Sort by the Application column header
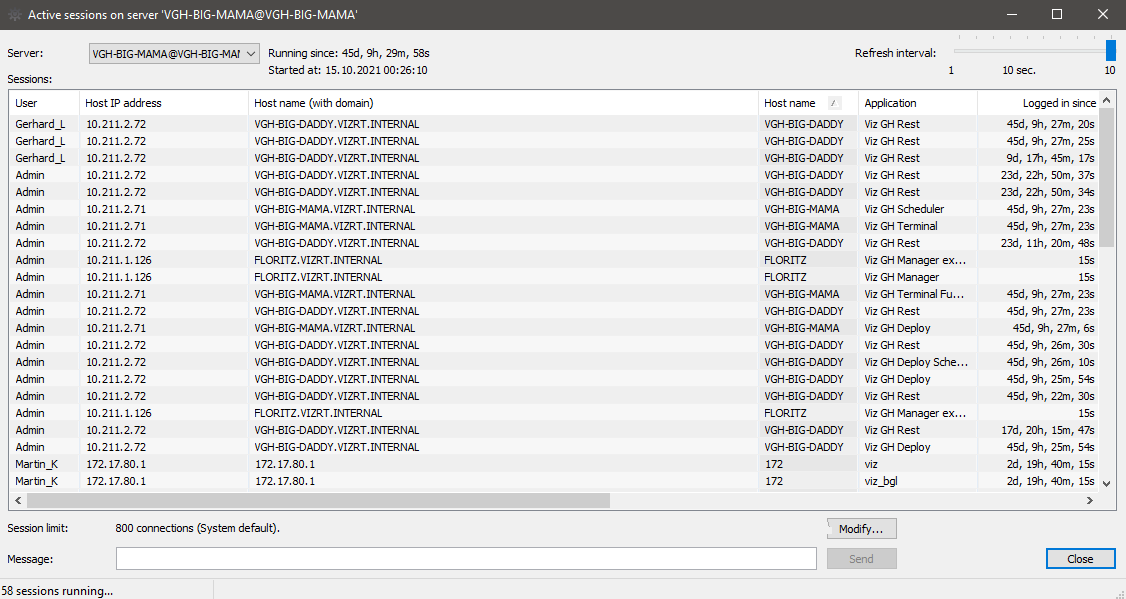The image size is (1126, 599). [918, 103]
